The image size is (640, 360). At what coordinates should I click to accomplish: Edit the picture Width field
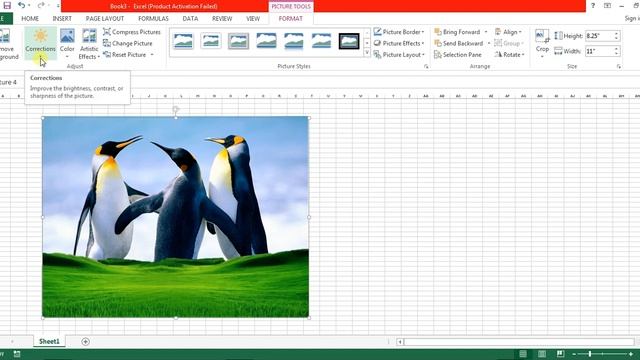tap(600, 51)
